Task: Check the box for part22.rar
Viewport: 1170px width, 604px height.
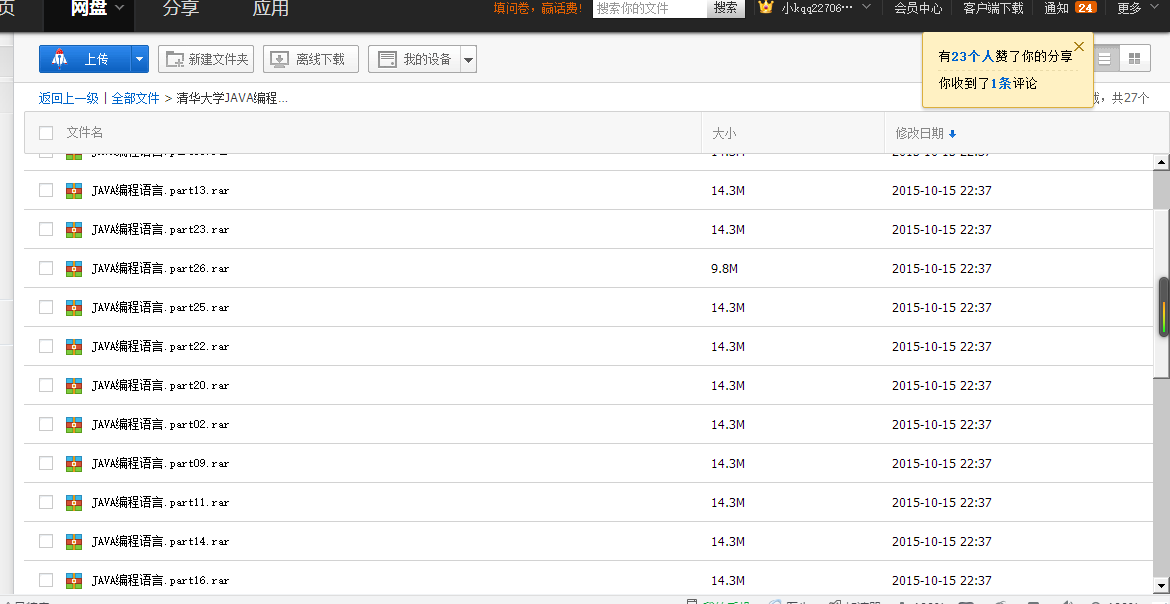Action: point(46,346)
